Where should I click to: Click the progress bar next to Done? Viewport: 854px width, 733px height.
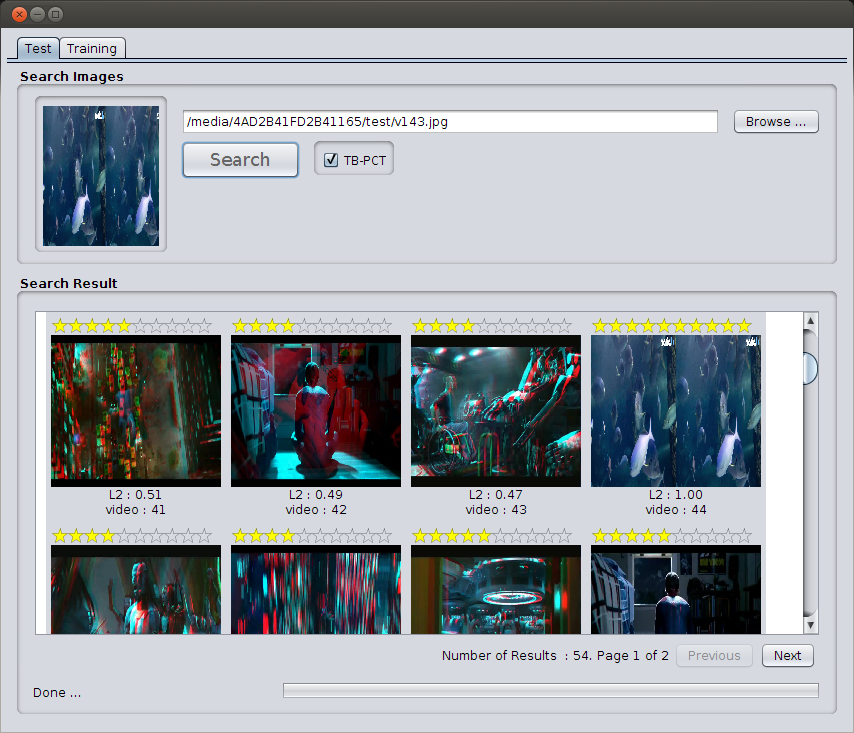[x=548, y=692]
